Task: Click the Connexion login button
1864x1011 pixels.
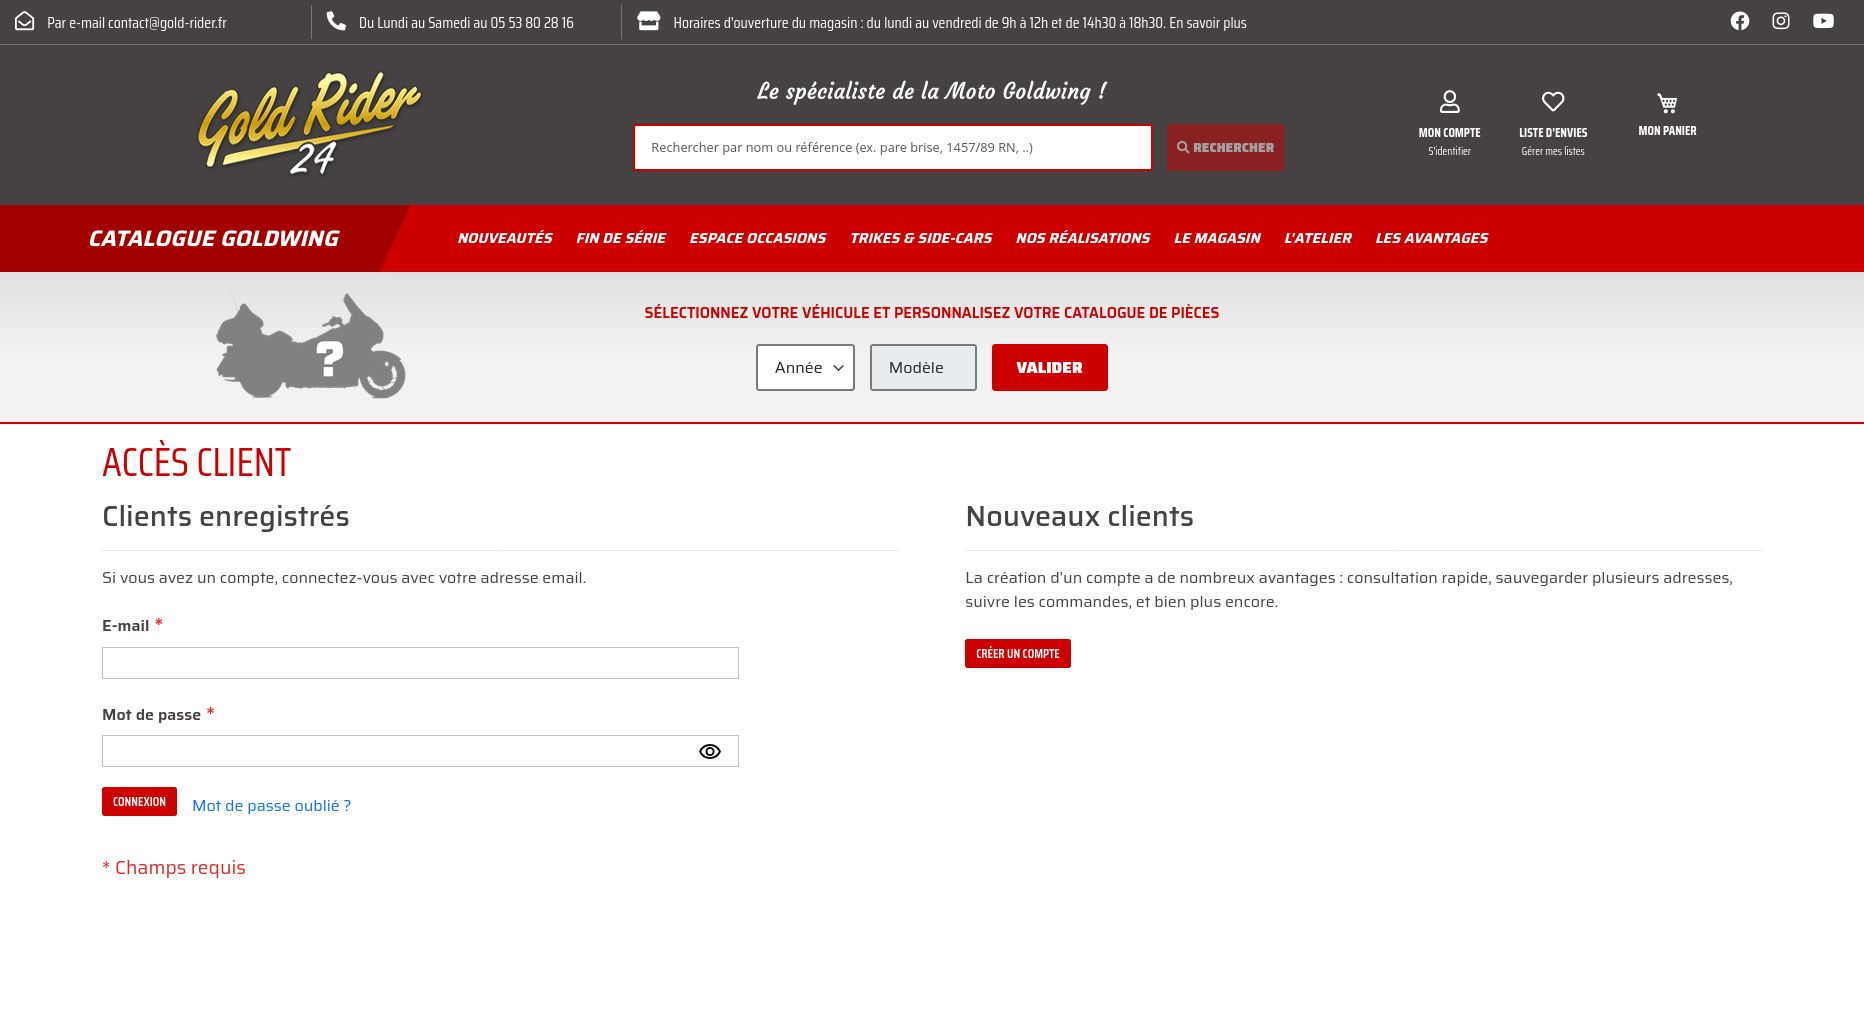Action: point(139,802)
